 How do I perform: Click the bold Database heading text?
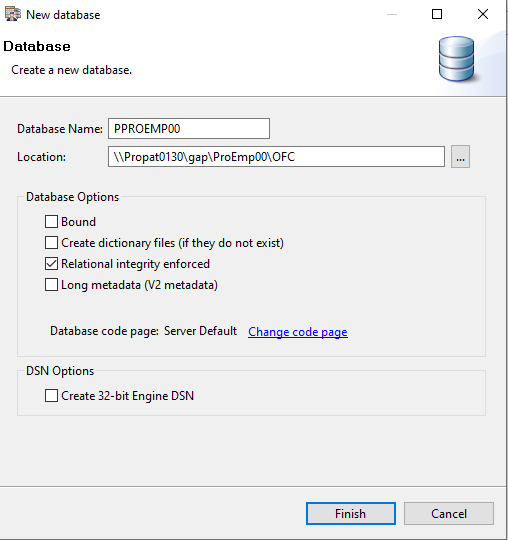pos(37,46)
